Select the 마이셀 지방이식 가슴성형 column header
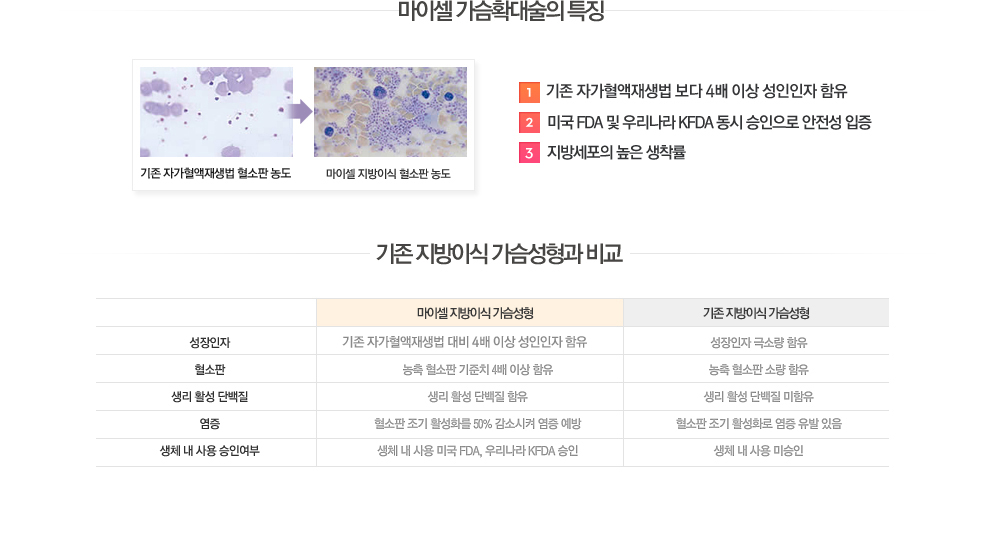The image size is (1000, 539). 469,313
